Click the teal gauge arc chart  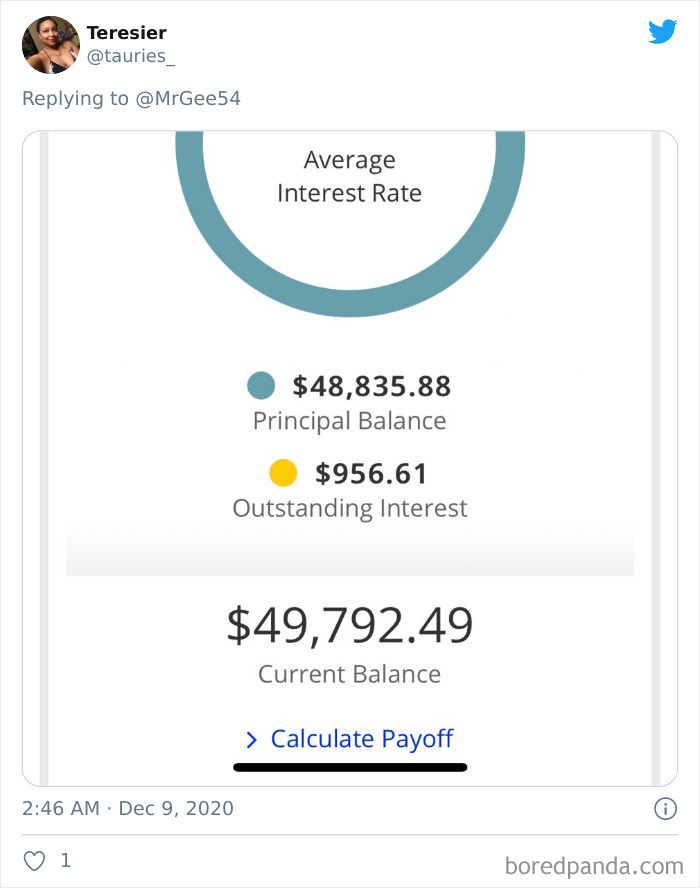(349, 290)
